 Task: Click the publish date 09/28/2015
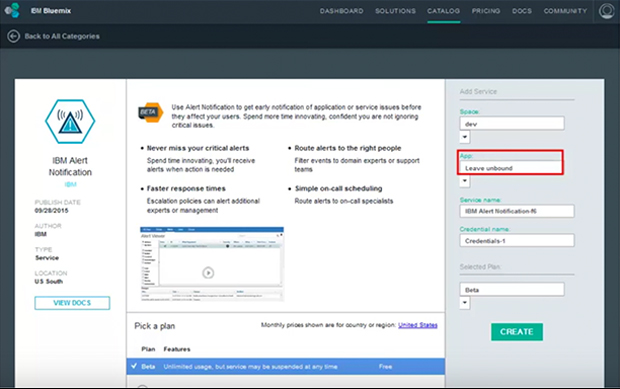click(51, 211)
